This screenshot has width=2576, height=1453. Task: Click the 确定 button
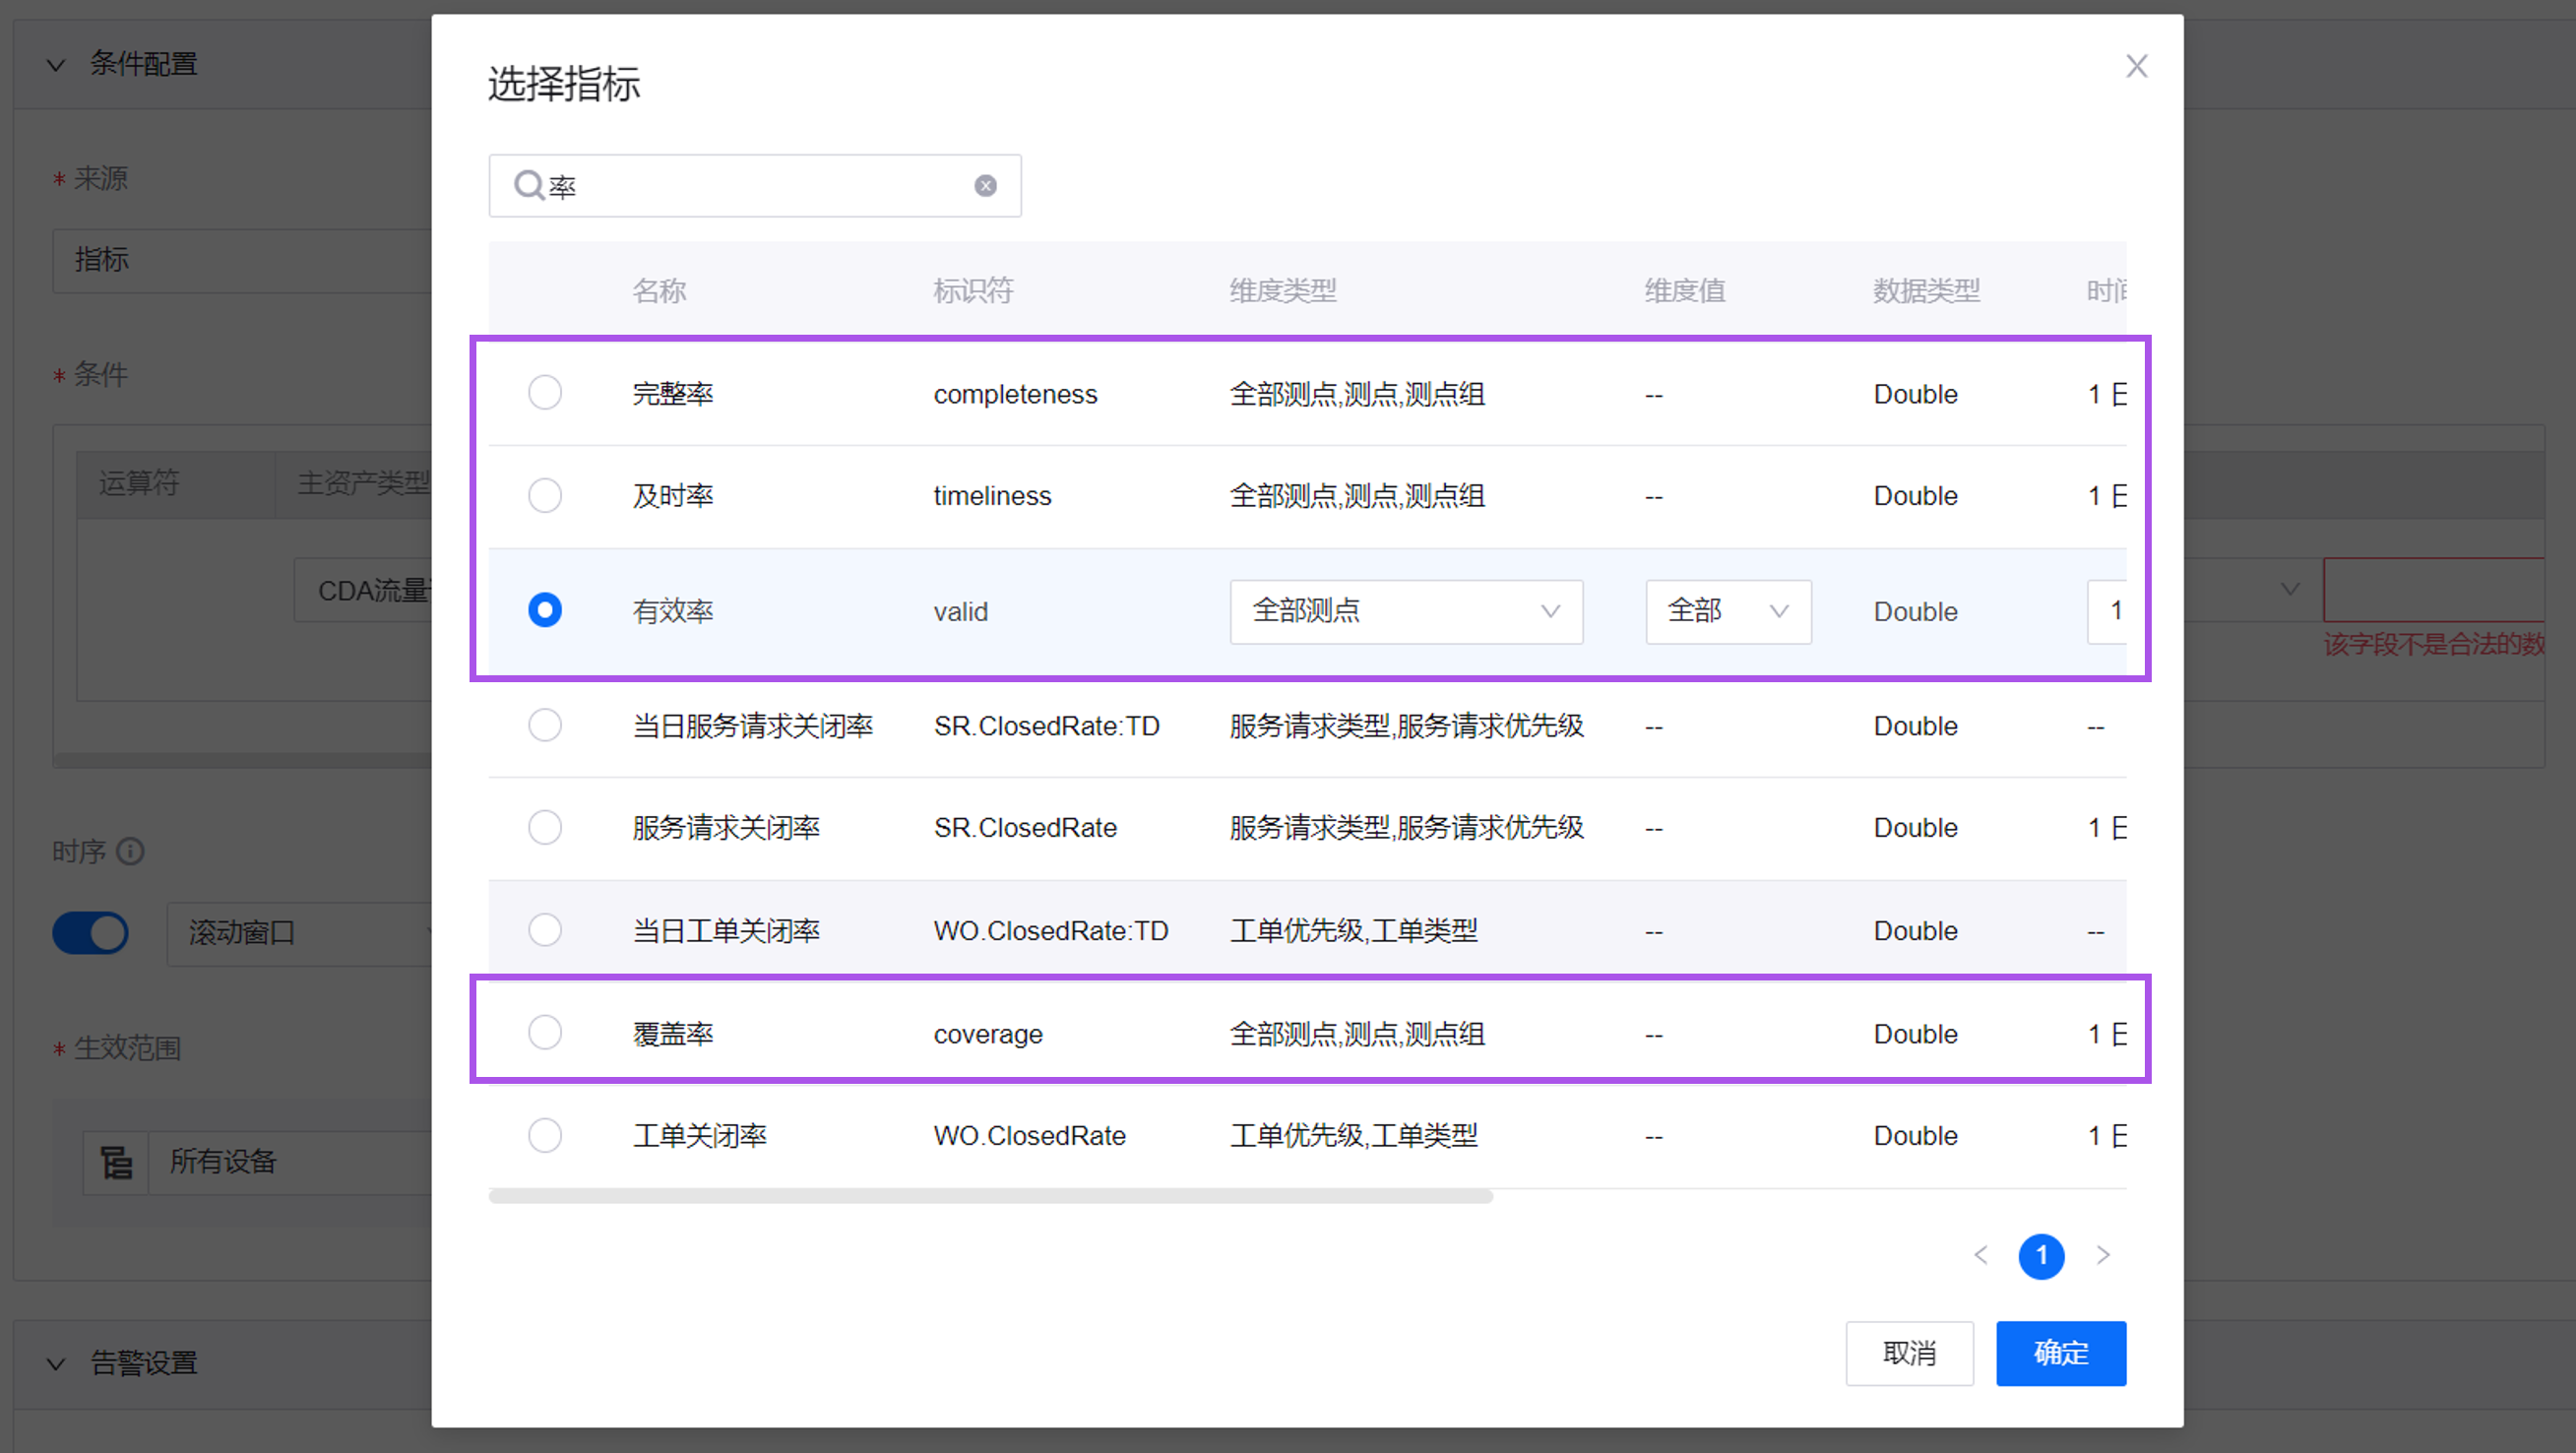[x=2060, y=1353]
